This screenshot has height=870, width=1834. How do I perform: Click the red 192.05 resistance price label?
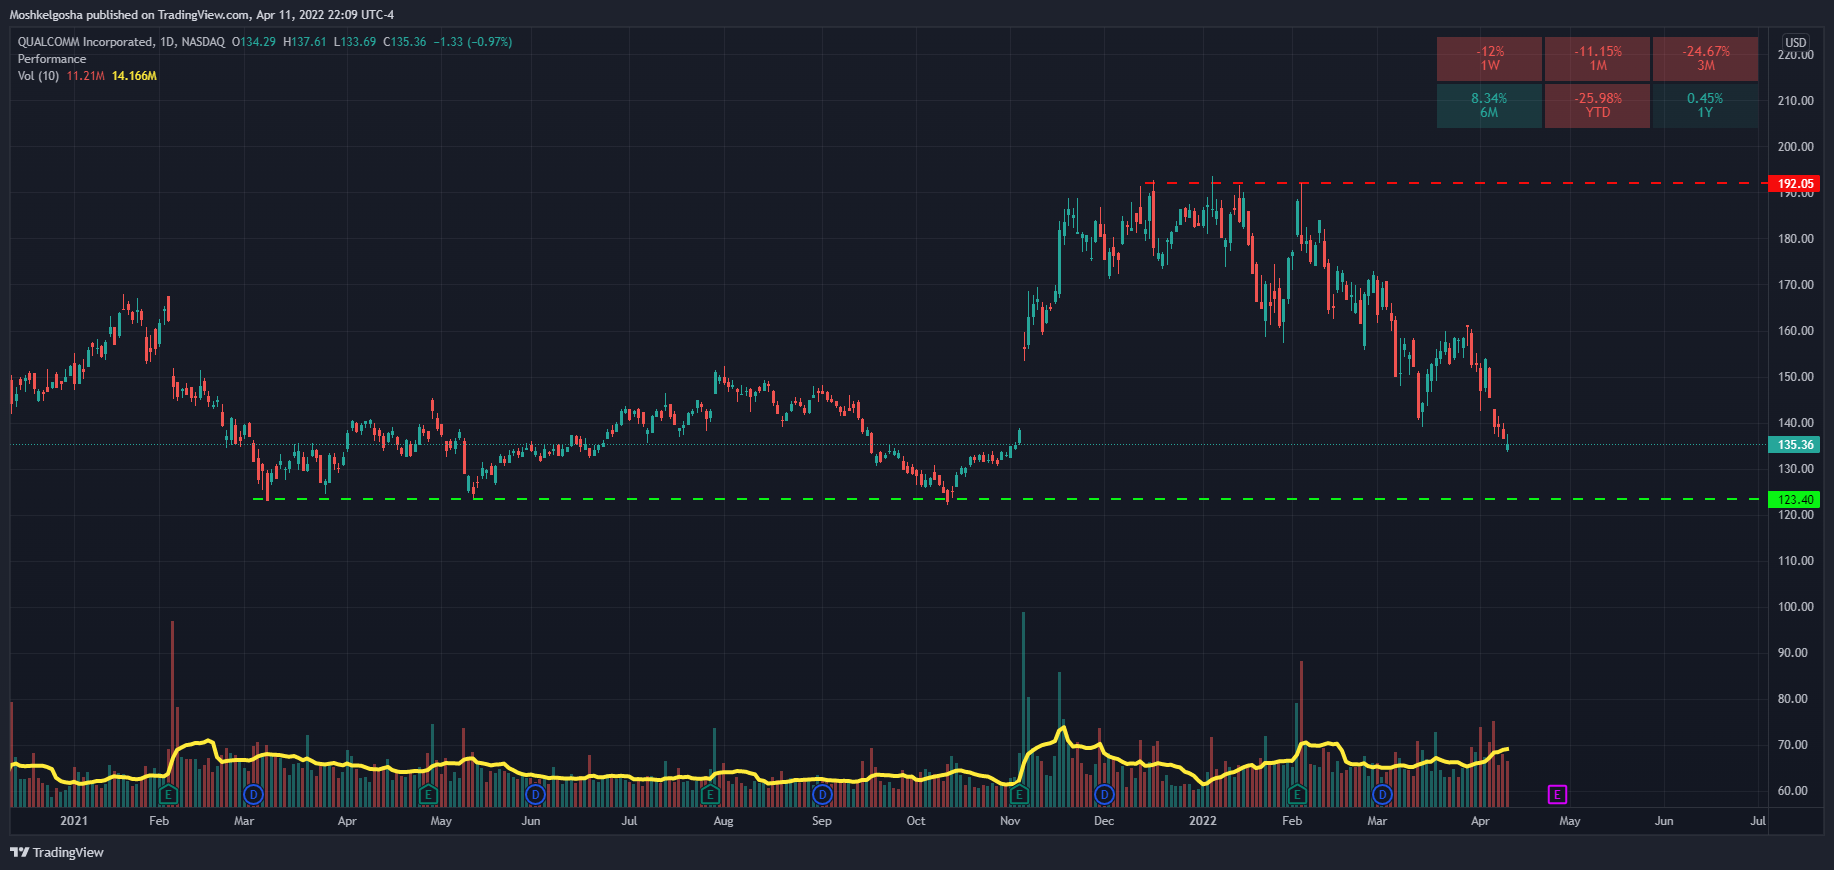point(1795,184)
